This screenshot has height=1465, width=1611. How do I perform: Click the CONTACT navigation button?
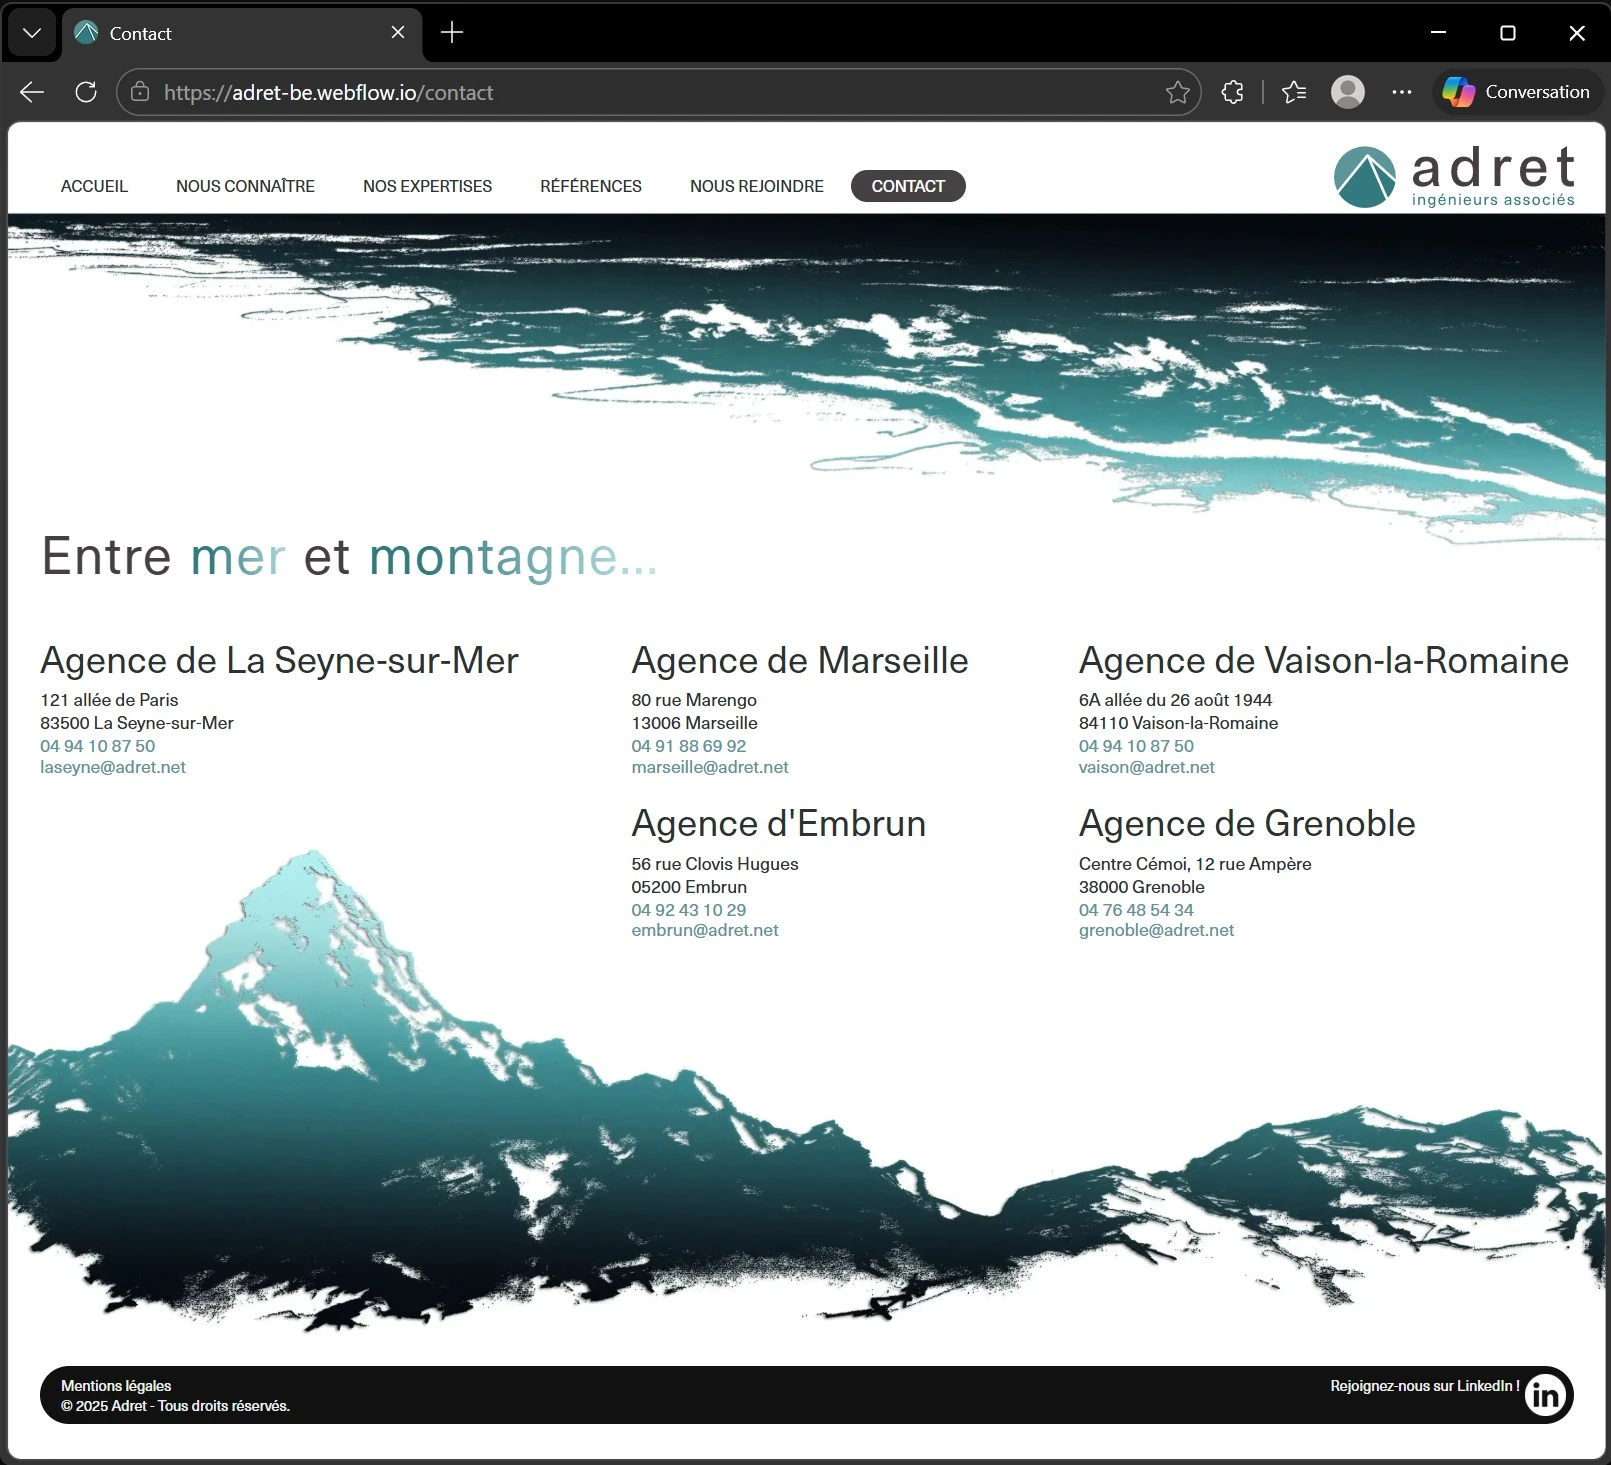coord(907,186)
